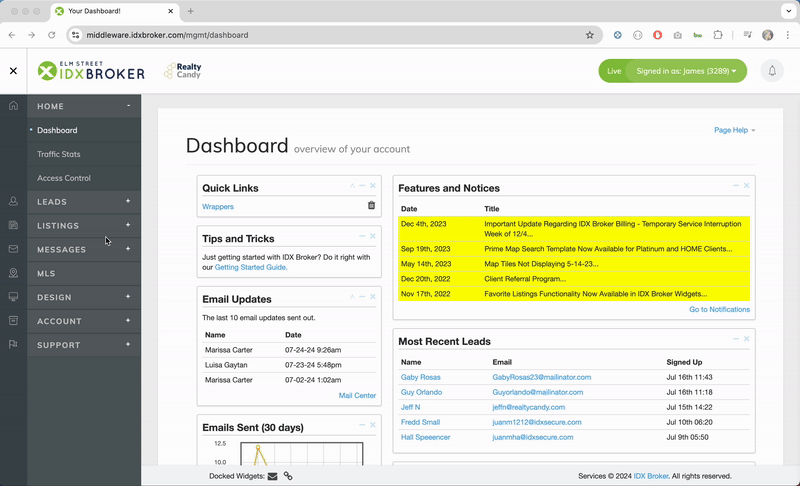Open the MLS menu item
The image size is (800, 486).
[x=46, y=273]
